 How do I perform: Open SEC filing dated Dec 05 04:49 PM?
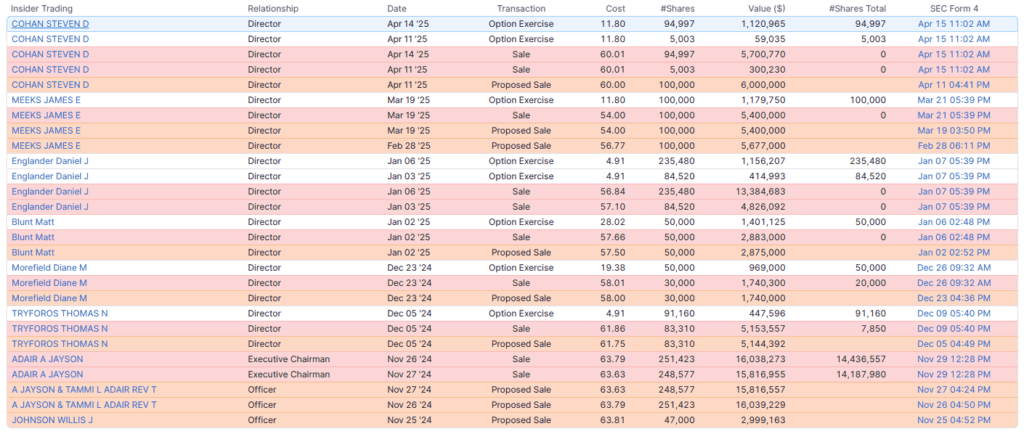[x=953, y=344]
